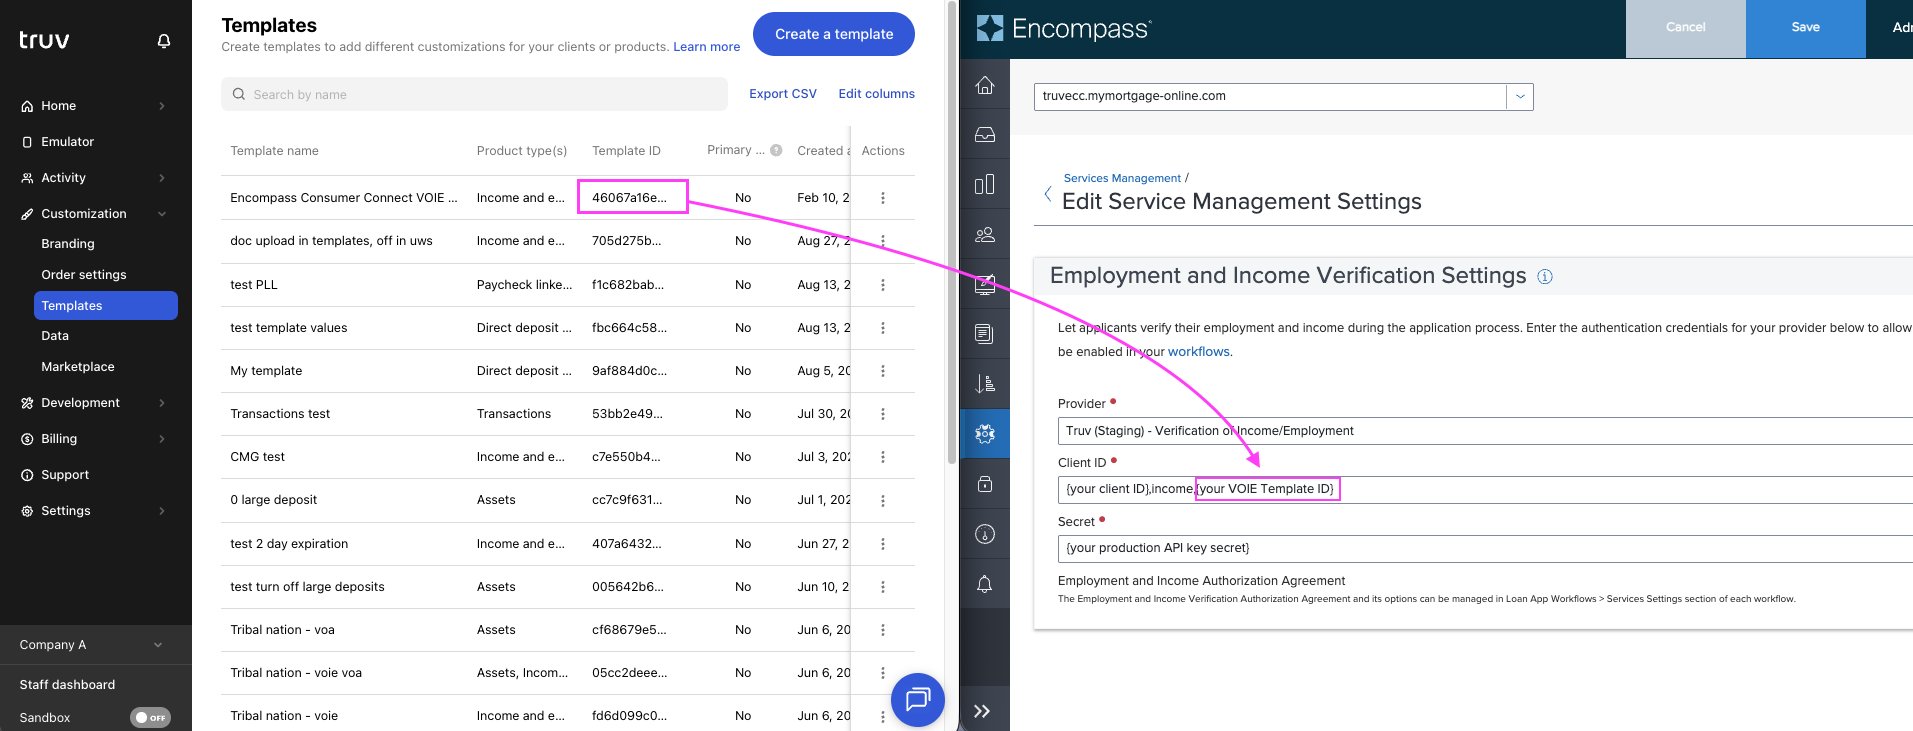Expand the Billing menu chevron
Image resolution: width=1913 pixels, height=731 pixels.
[162, 439]
